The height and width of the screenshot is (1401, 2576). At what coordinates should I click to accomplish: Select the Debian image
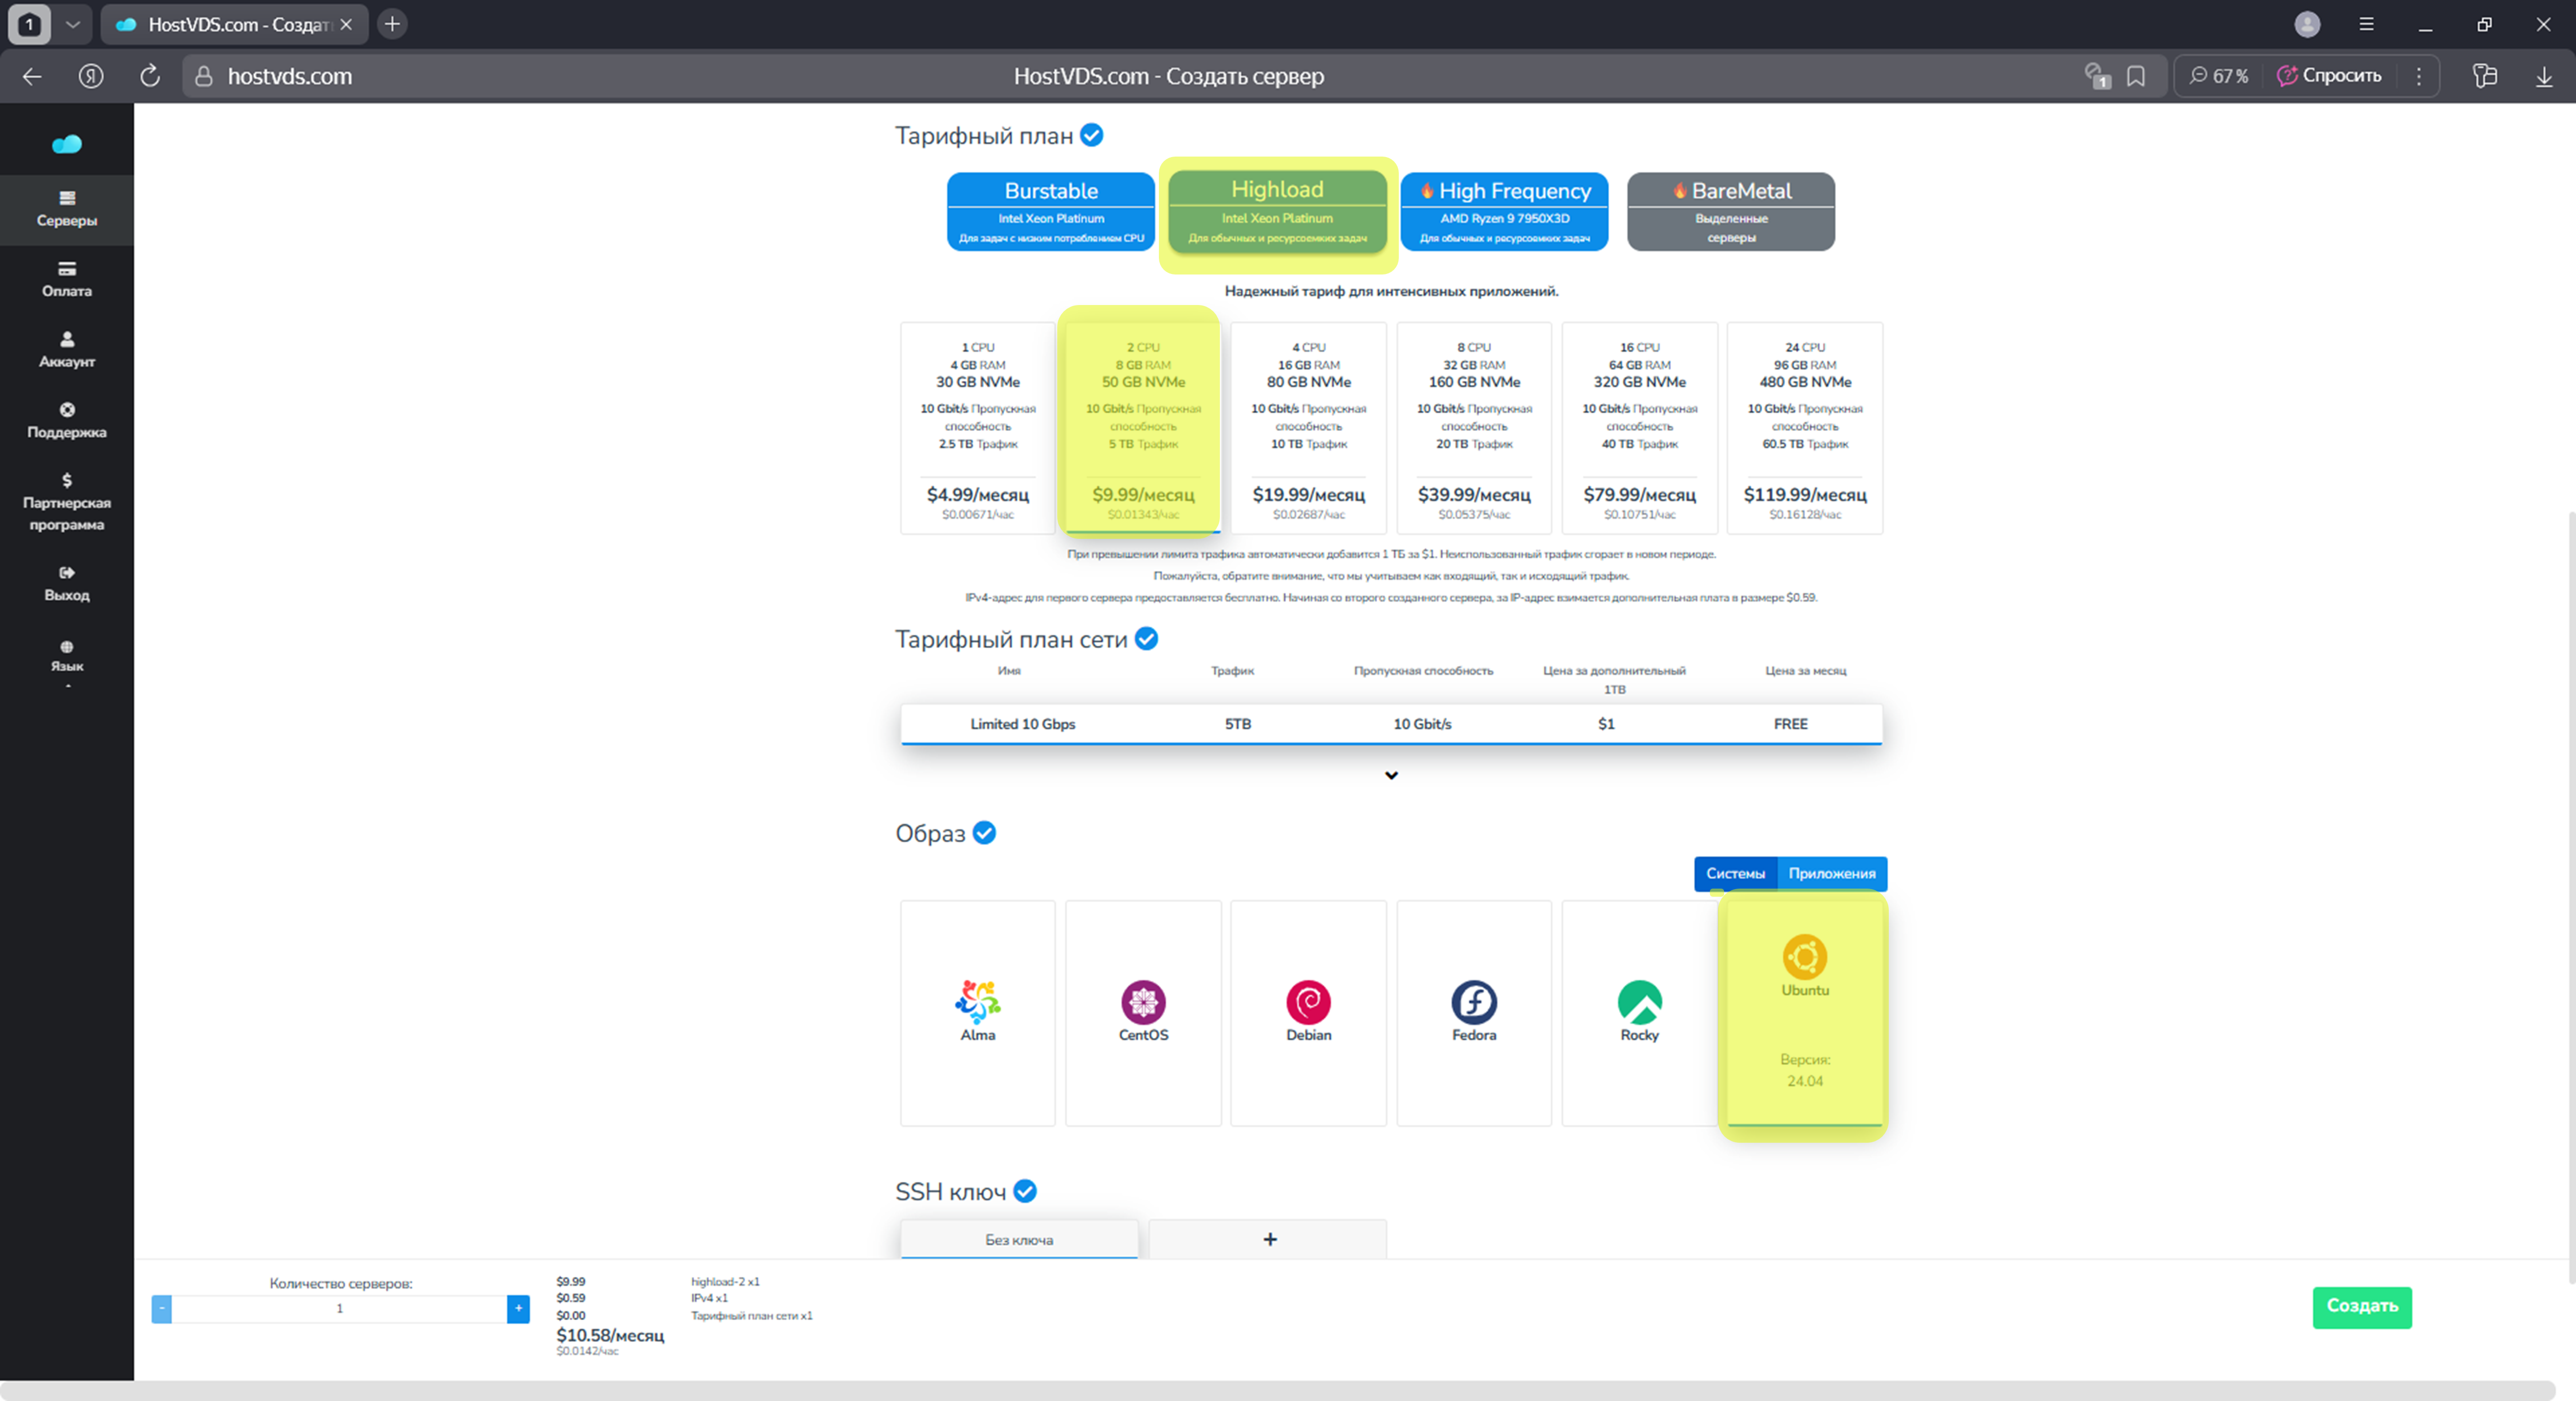1308,1013
